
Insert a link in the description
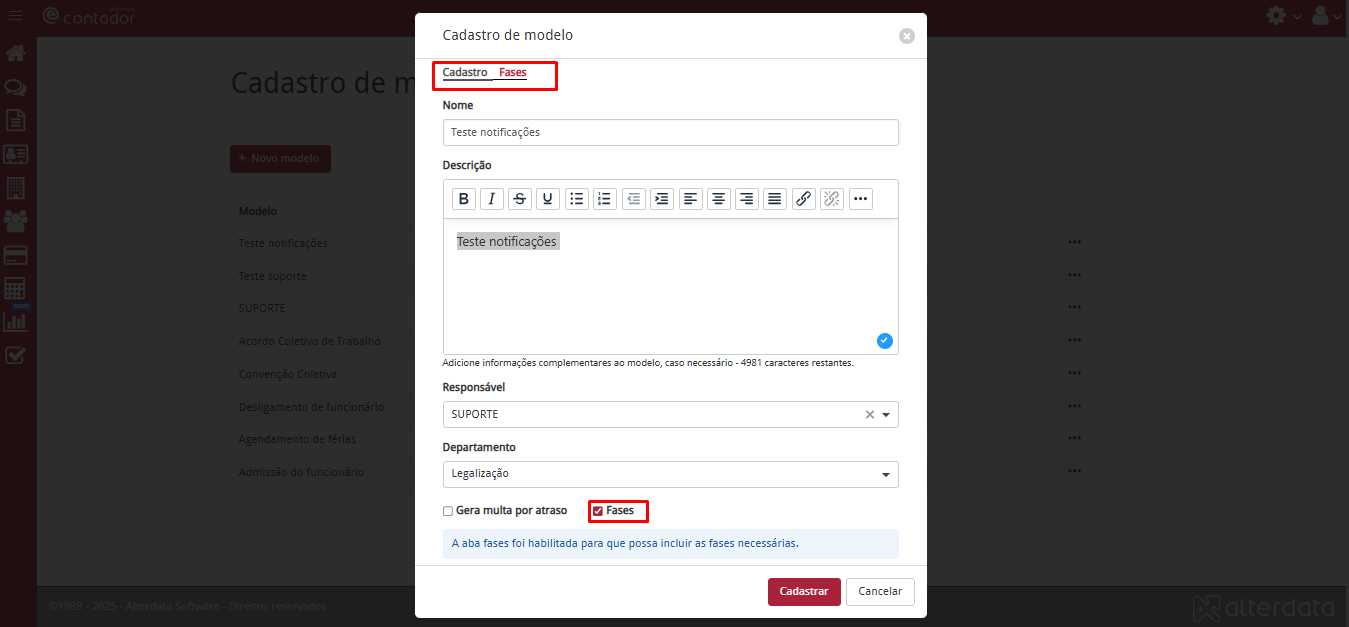coord(803,199)
